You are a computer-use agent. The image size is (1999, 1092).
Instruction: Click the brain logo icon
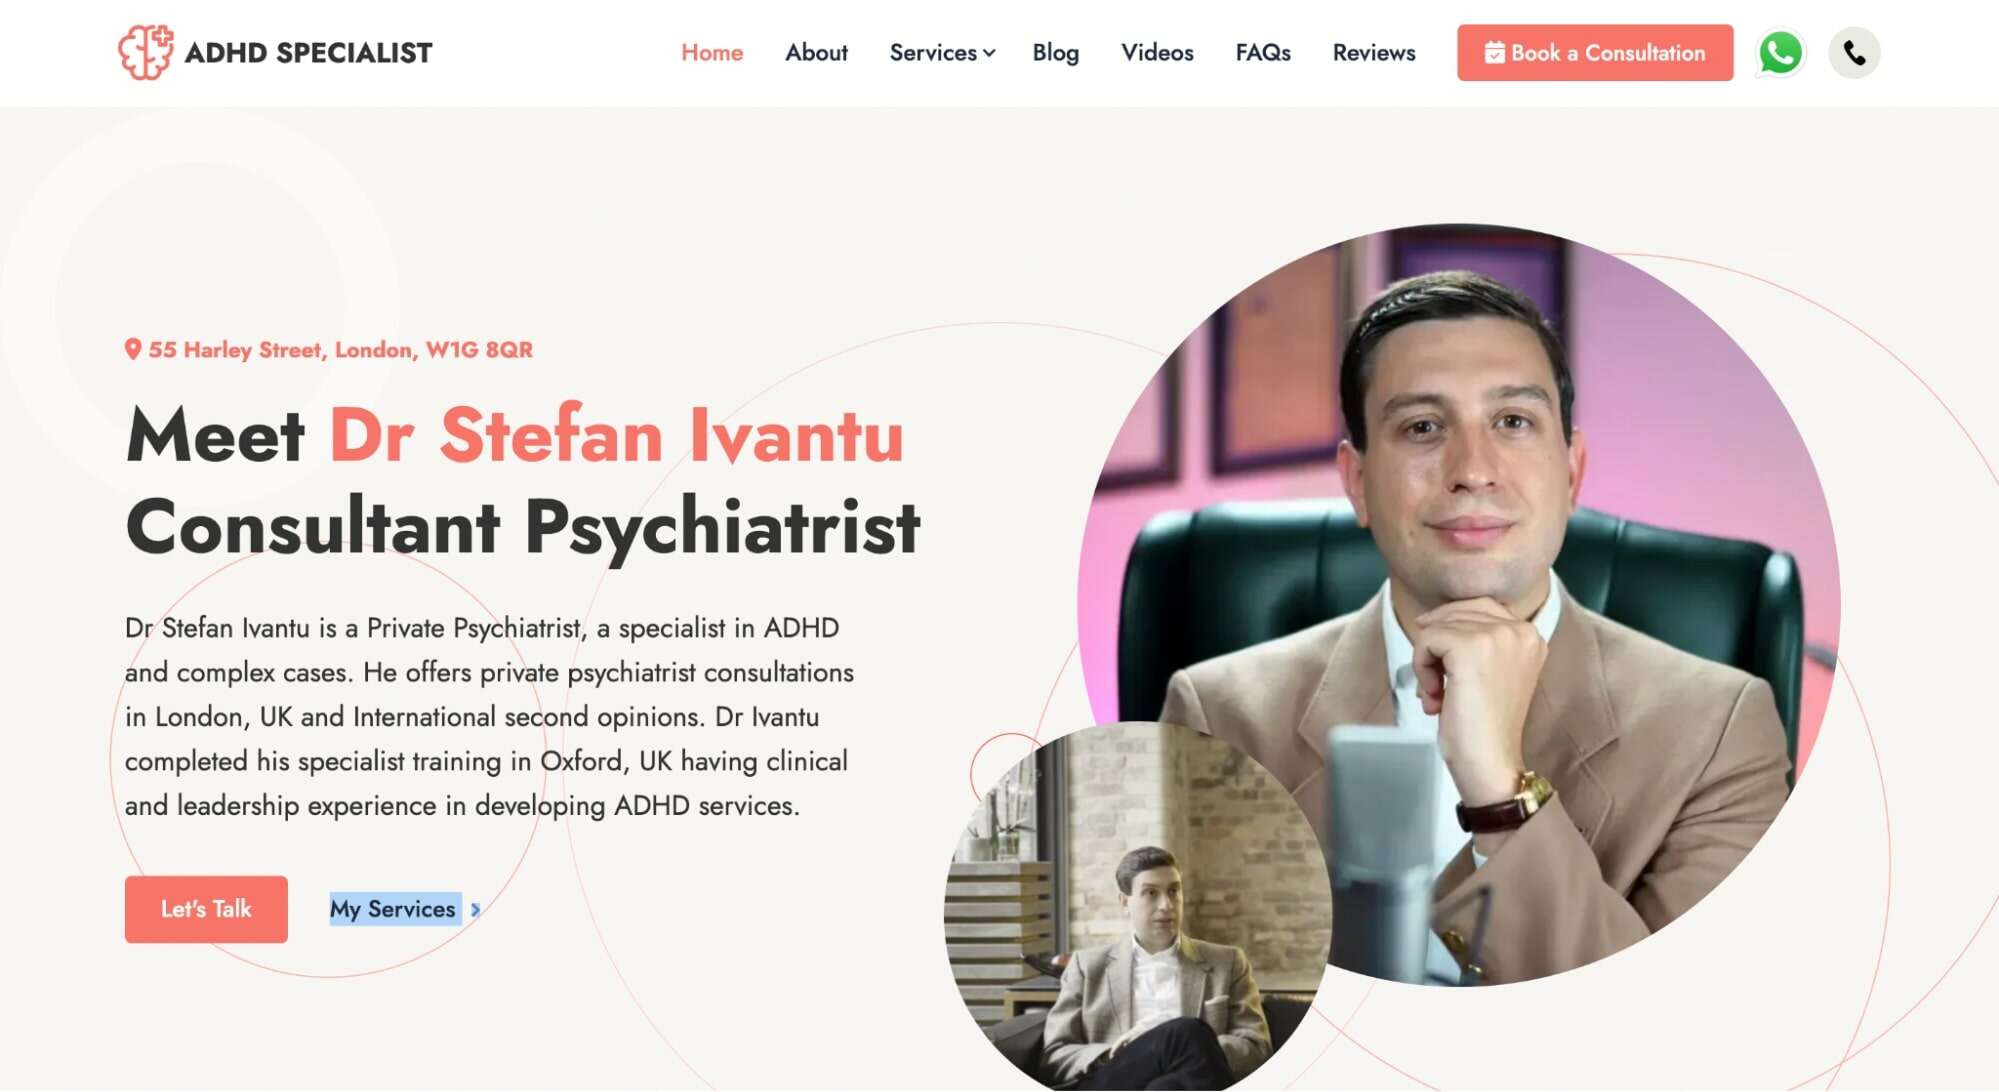coord(146,52)
